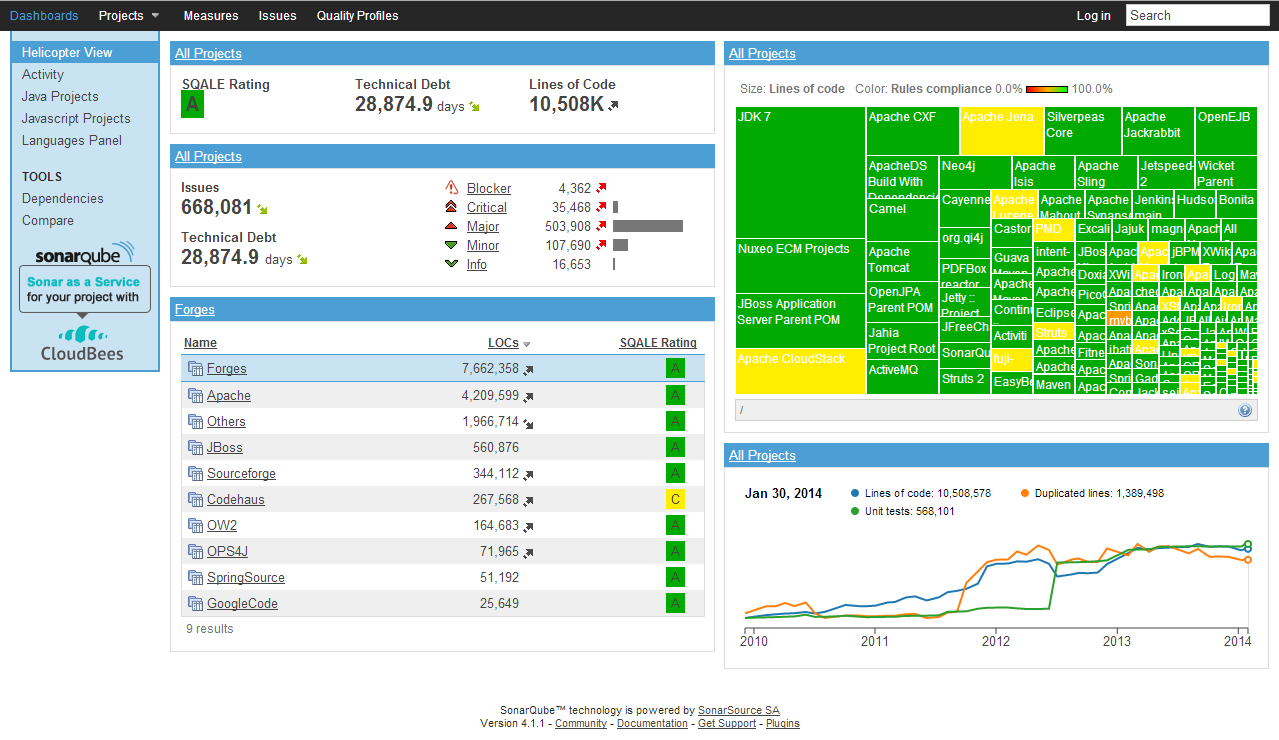1279x740 pixels.
Task: Toggle LOCs column sort order
Action: 504,343
